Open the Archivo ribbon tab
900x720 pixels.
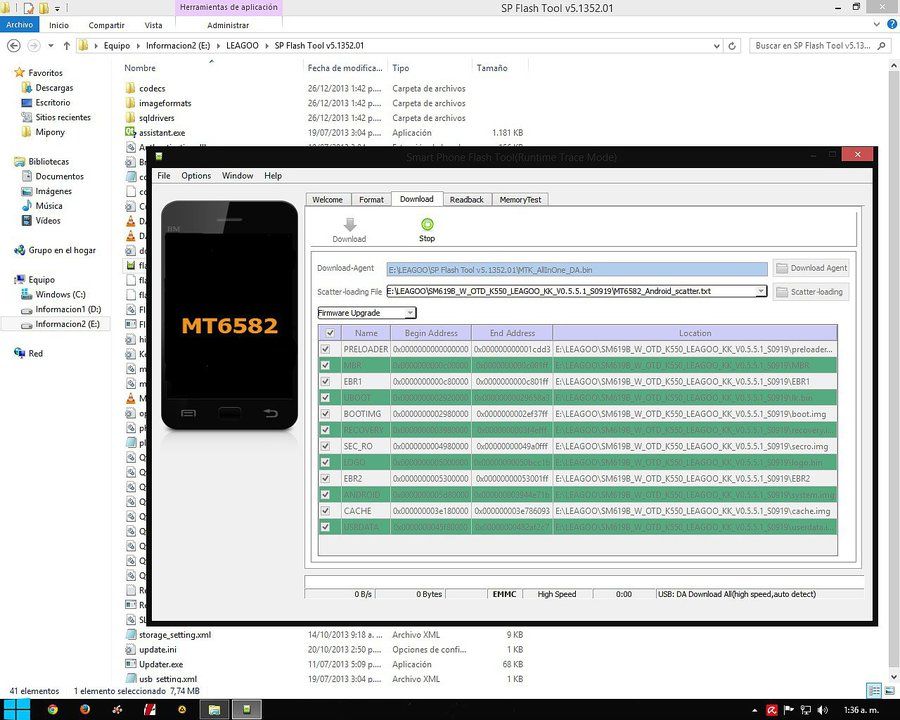point(20,25)
